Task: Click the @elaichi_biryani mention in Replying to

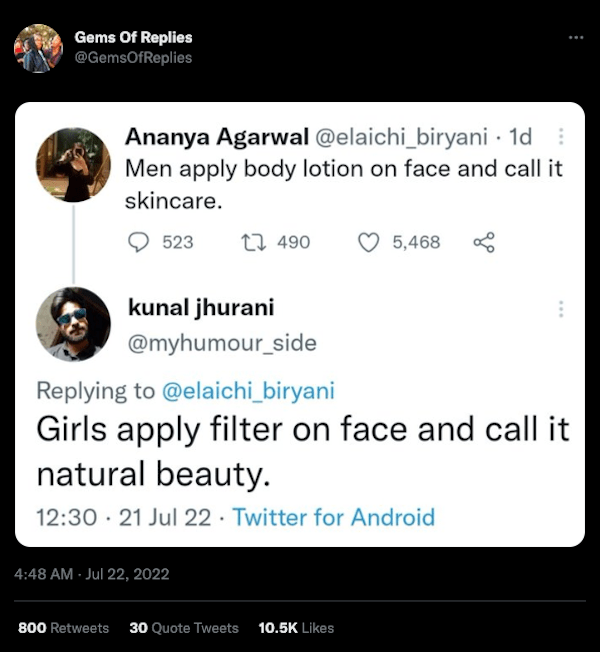Action: pos(248,390)
